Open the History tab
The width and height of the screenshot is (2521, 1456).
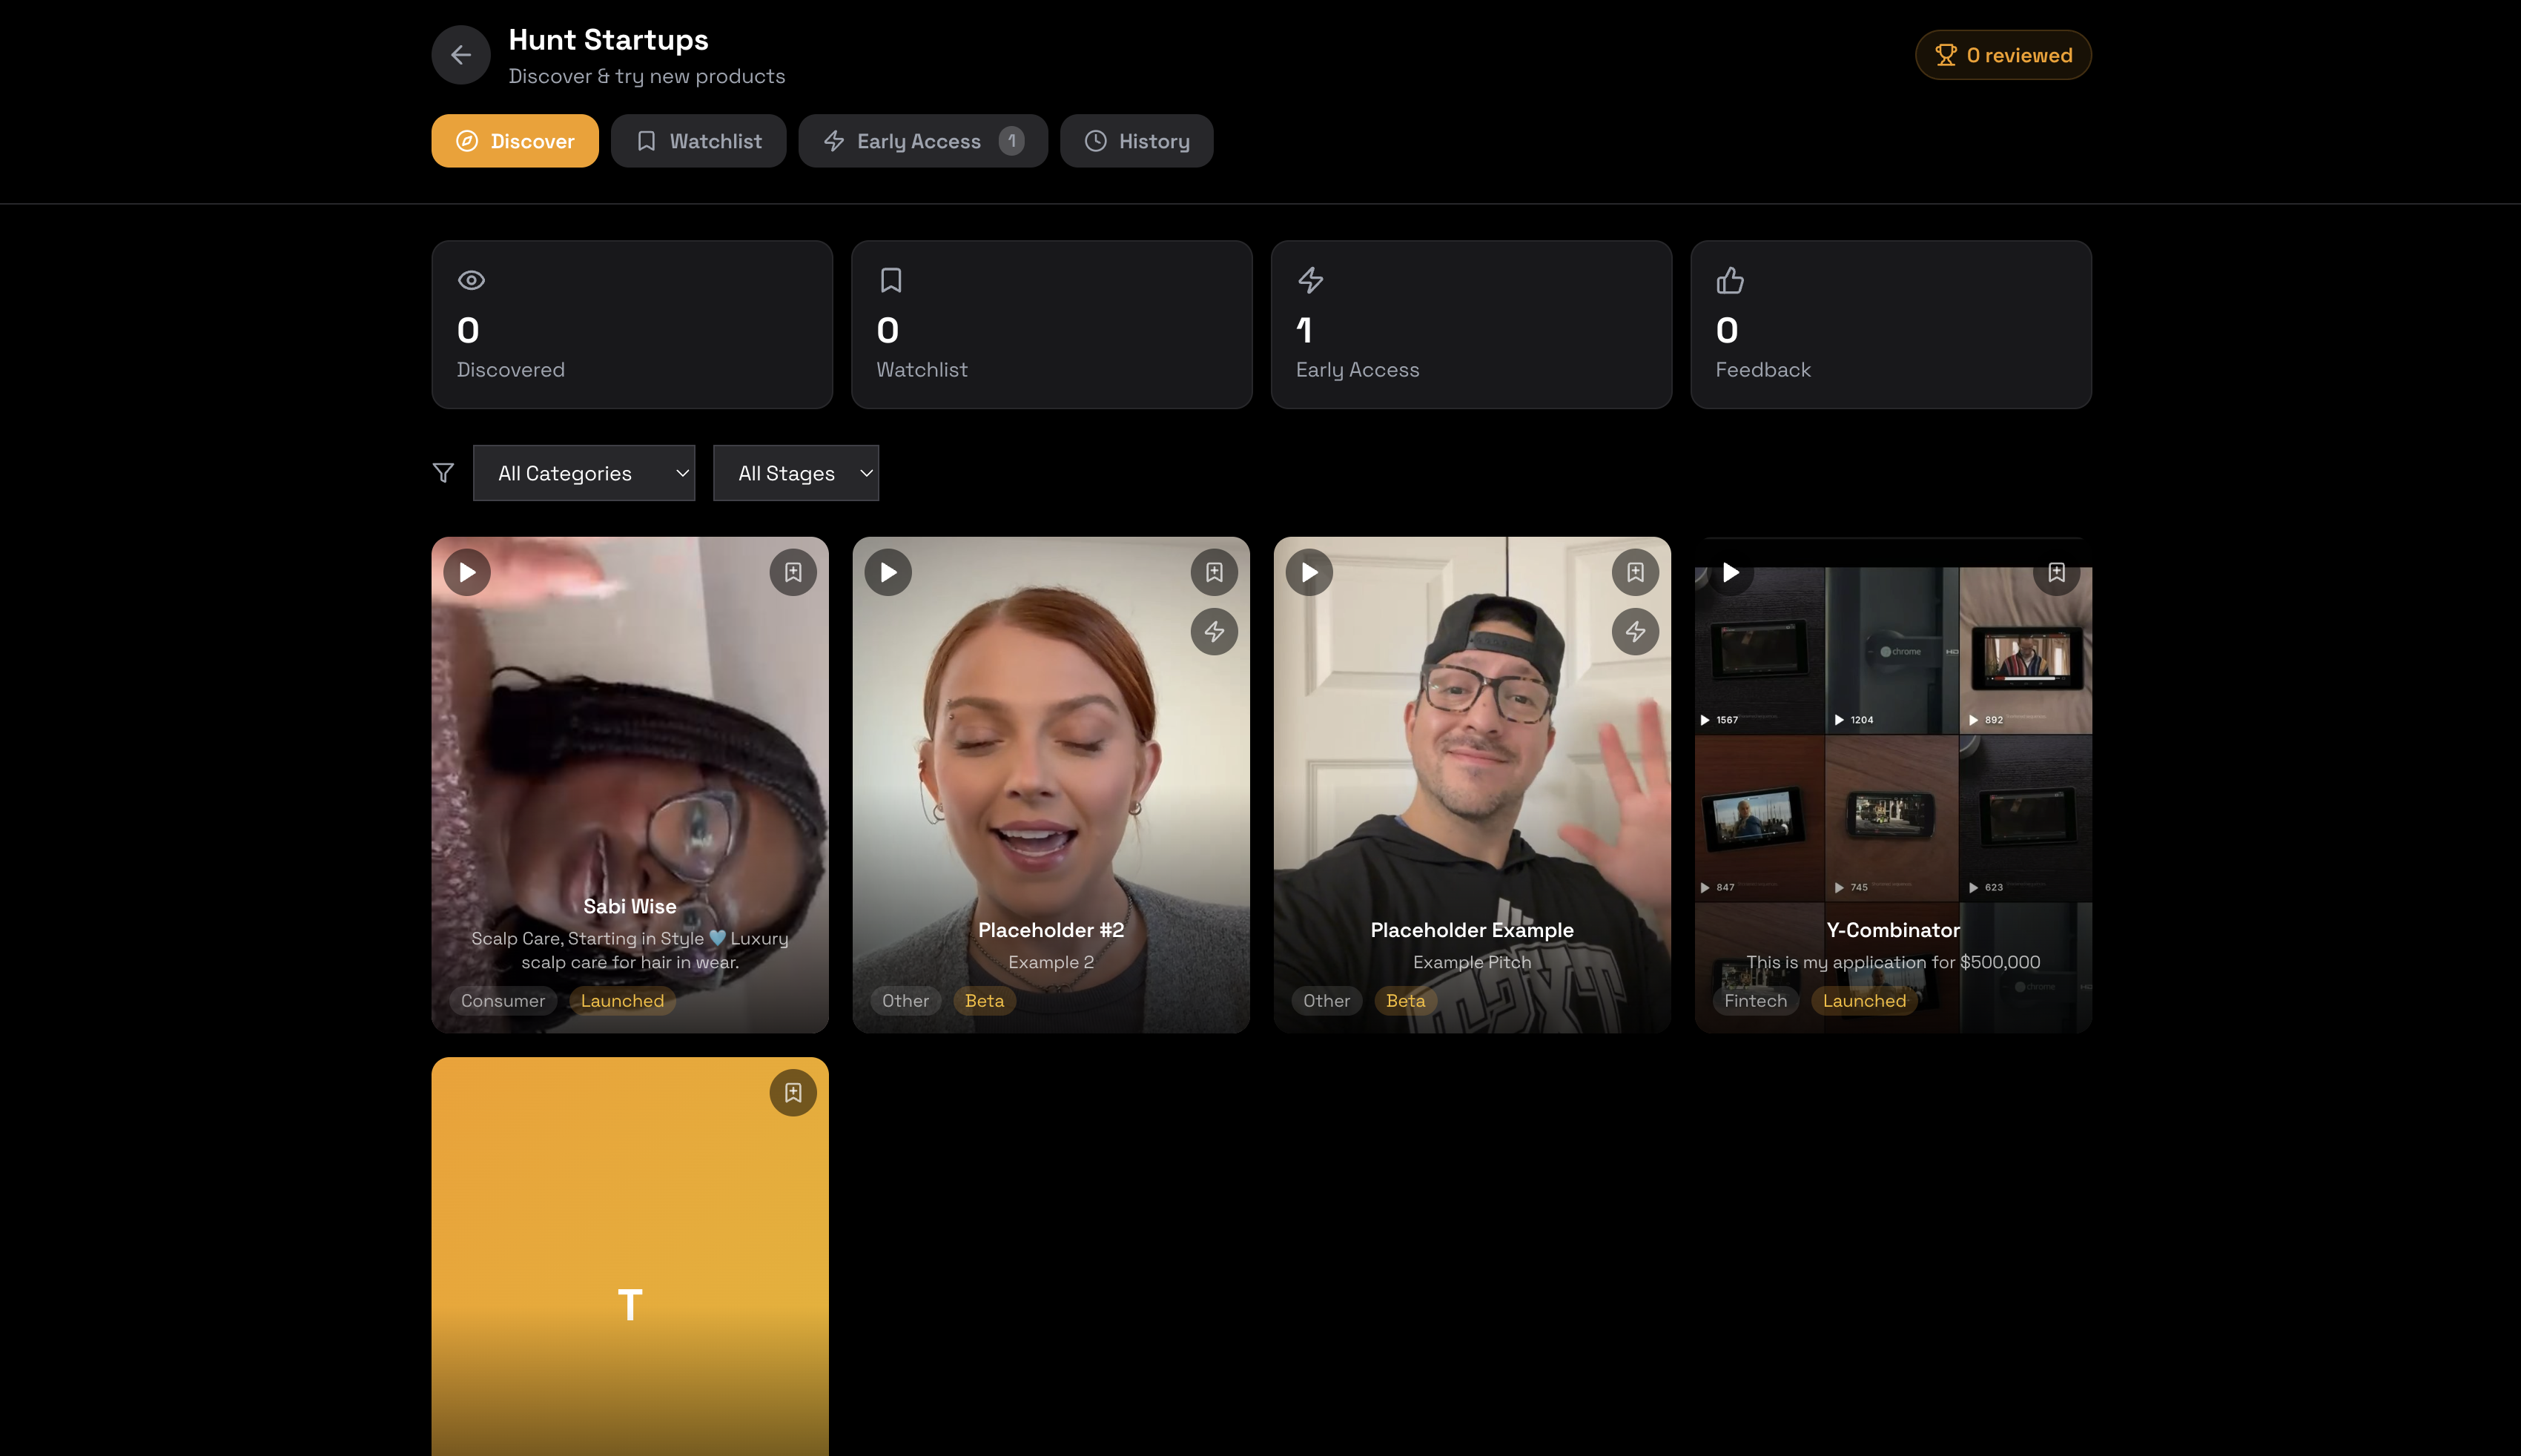1136,140
